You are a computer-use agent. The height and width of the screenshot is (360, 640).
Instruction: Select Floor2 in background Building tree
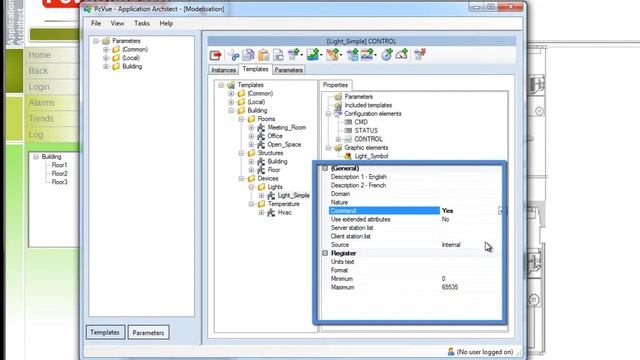pyautogui.click(x=60, y=173)
